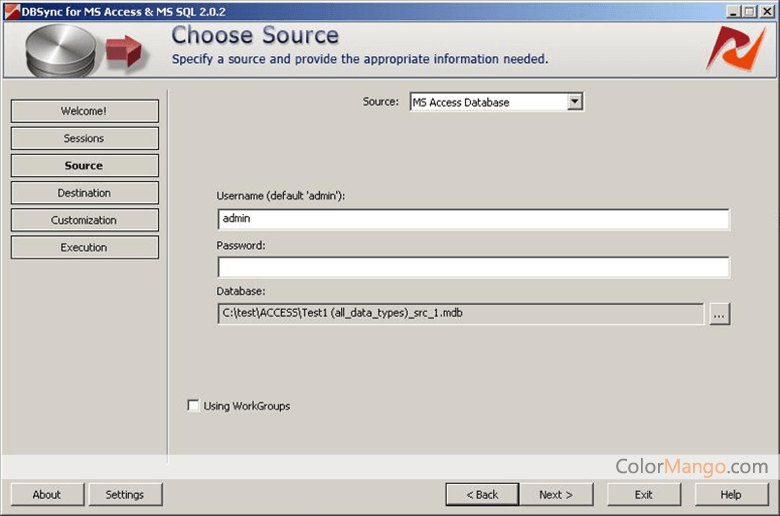Click into the empty Password field

(x=474, y=267)
